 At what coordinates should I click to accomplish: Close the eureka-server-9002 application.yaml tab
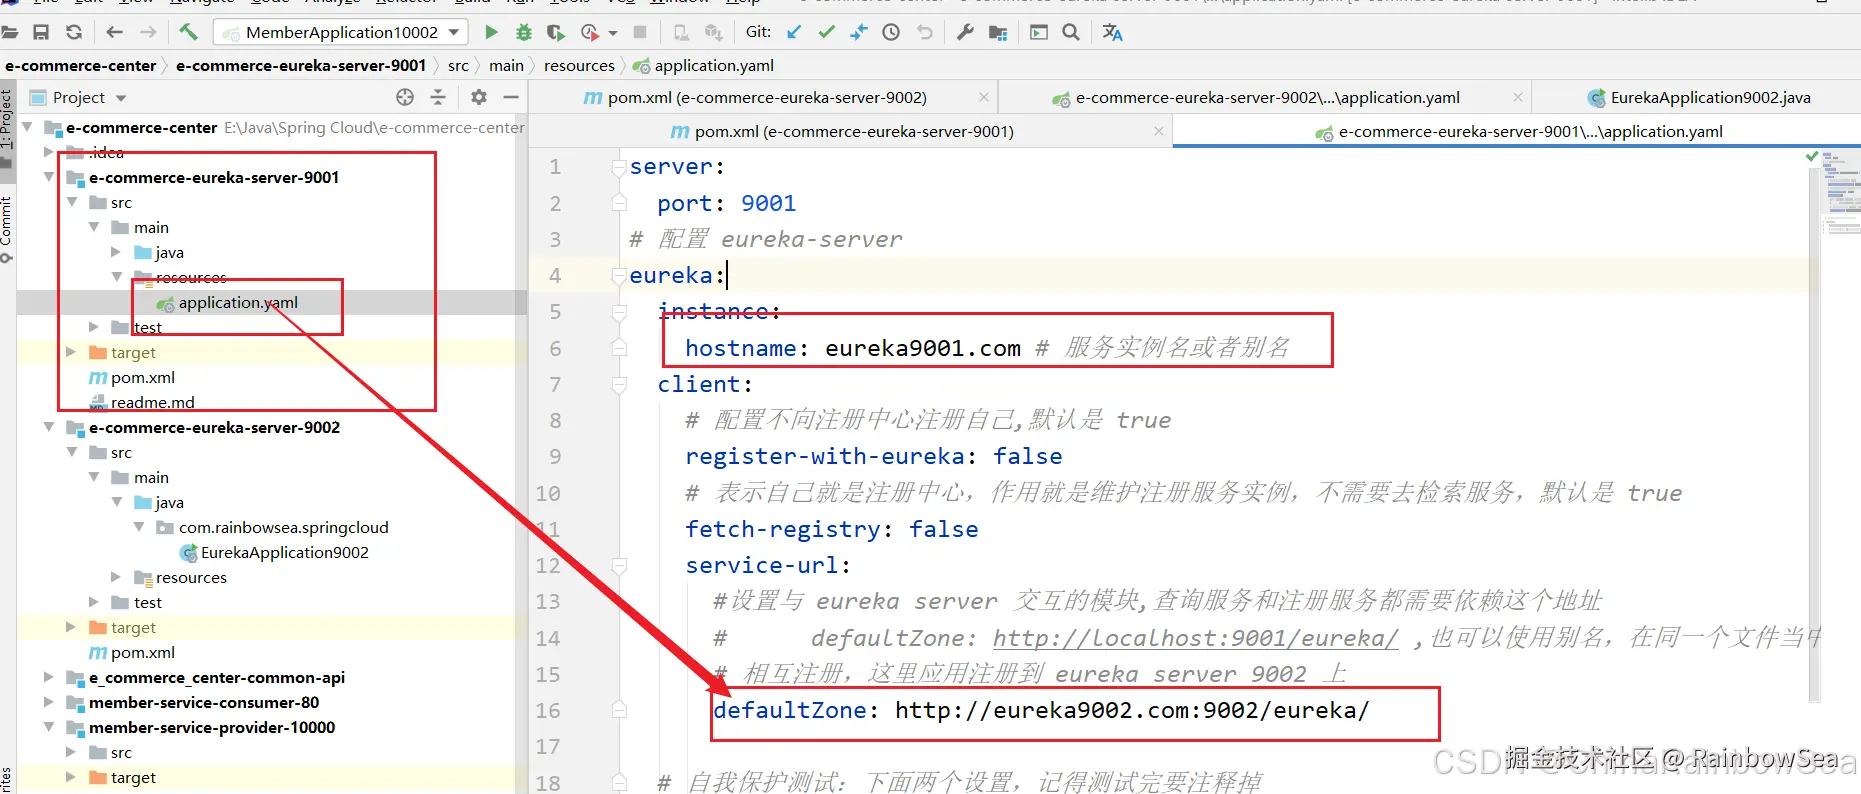tap(1518, 97)
